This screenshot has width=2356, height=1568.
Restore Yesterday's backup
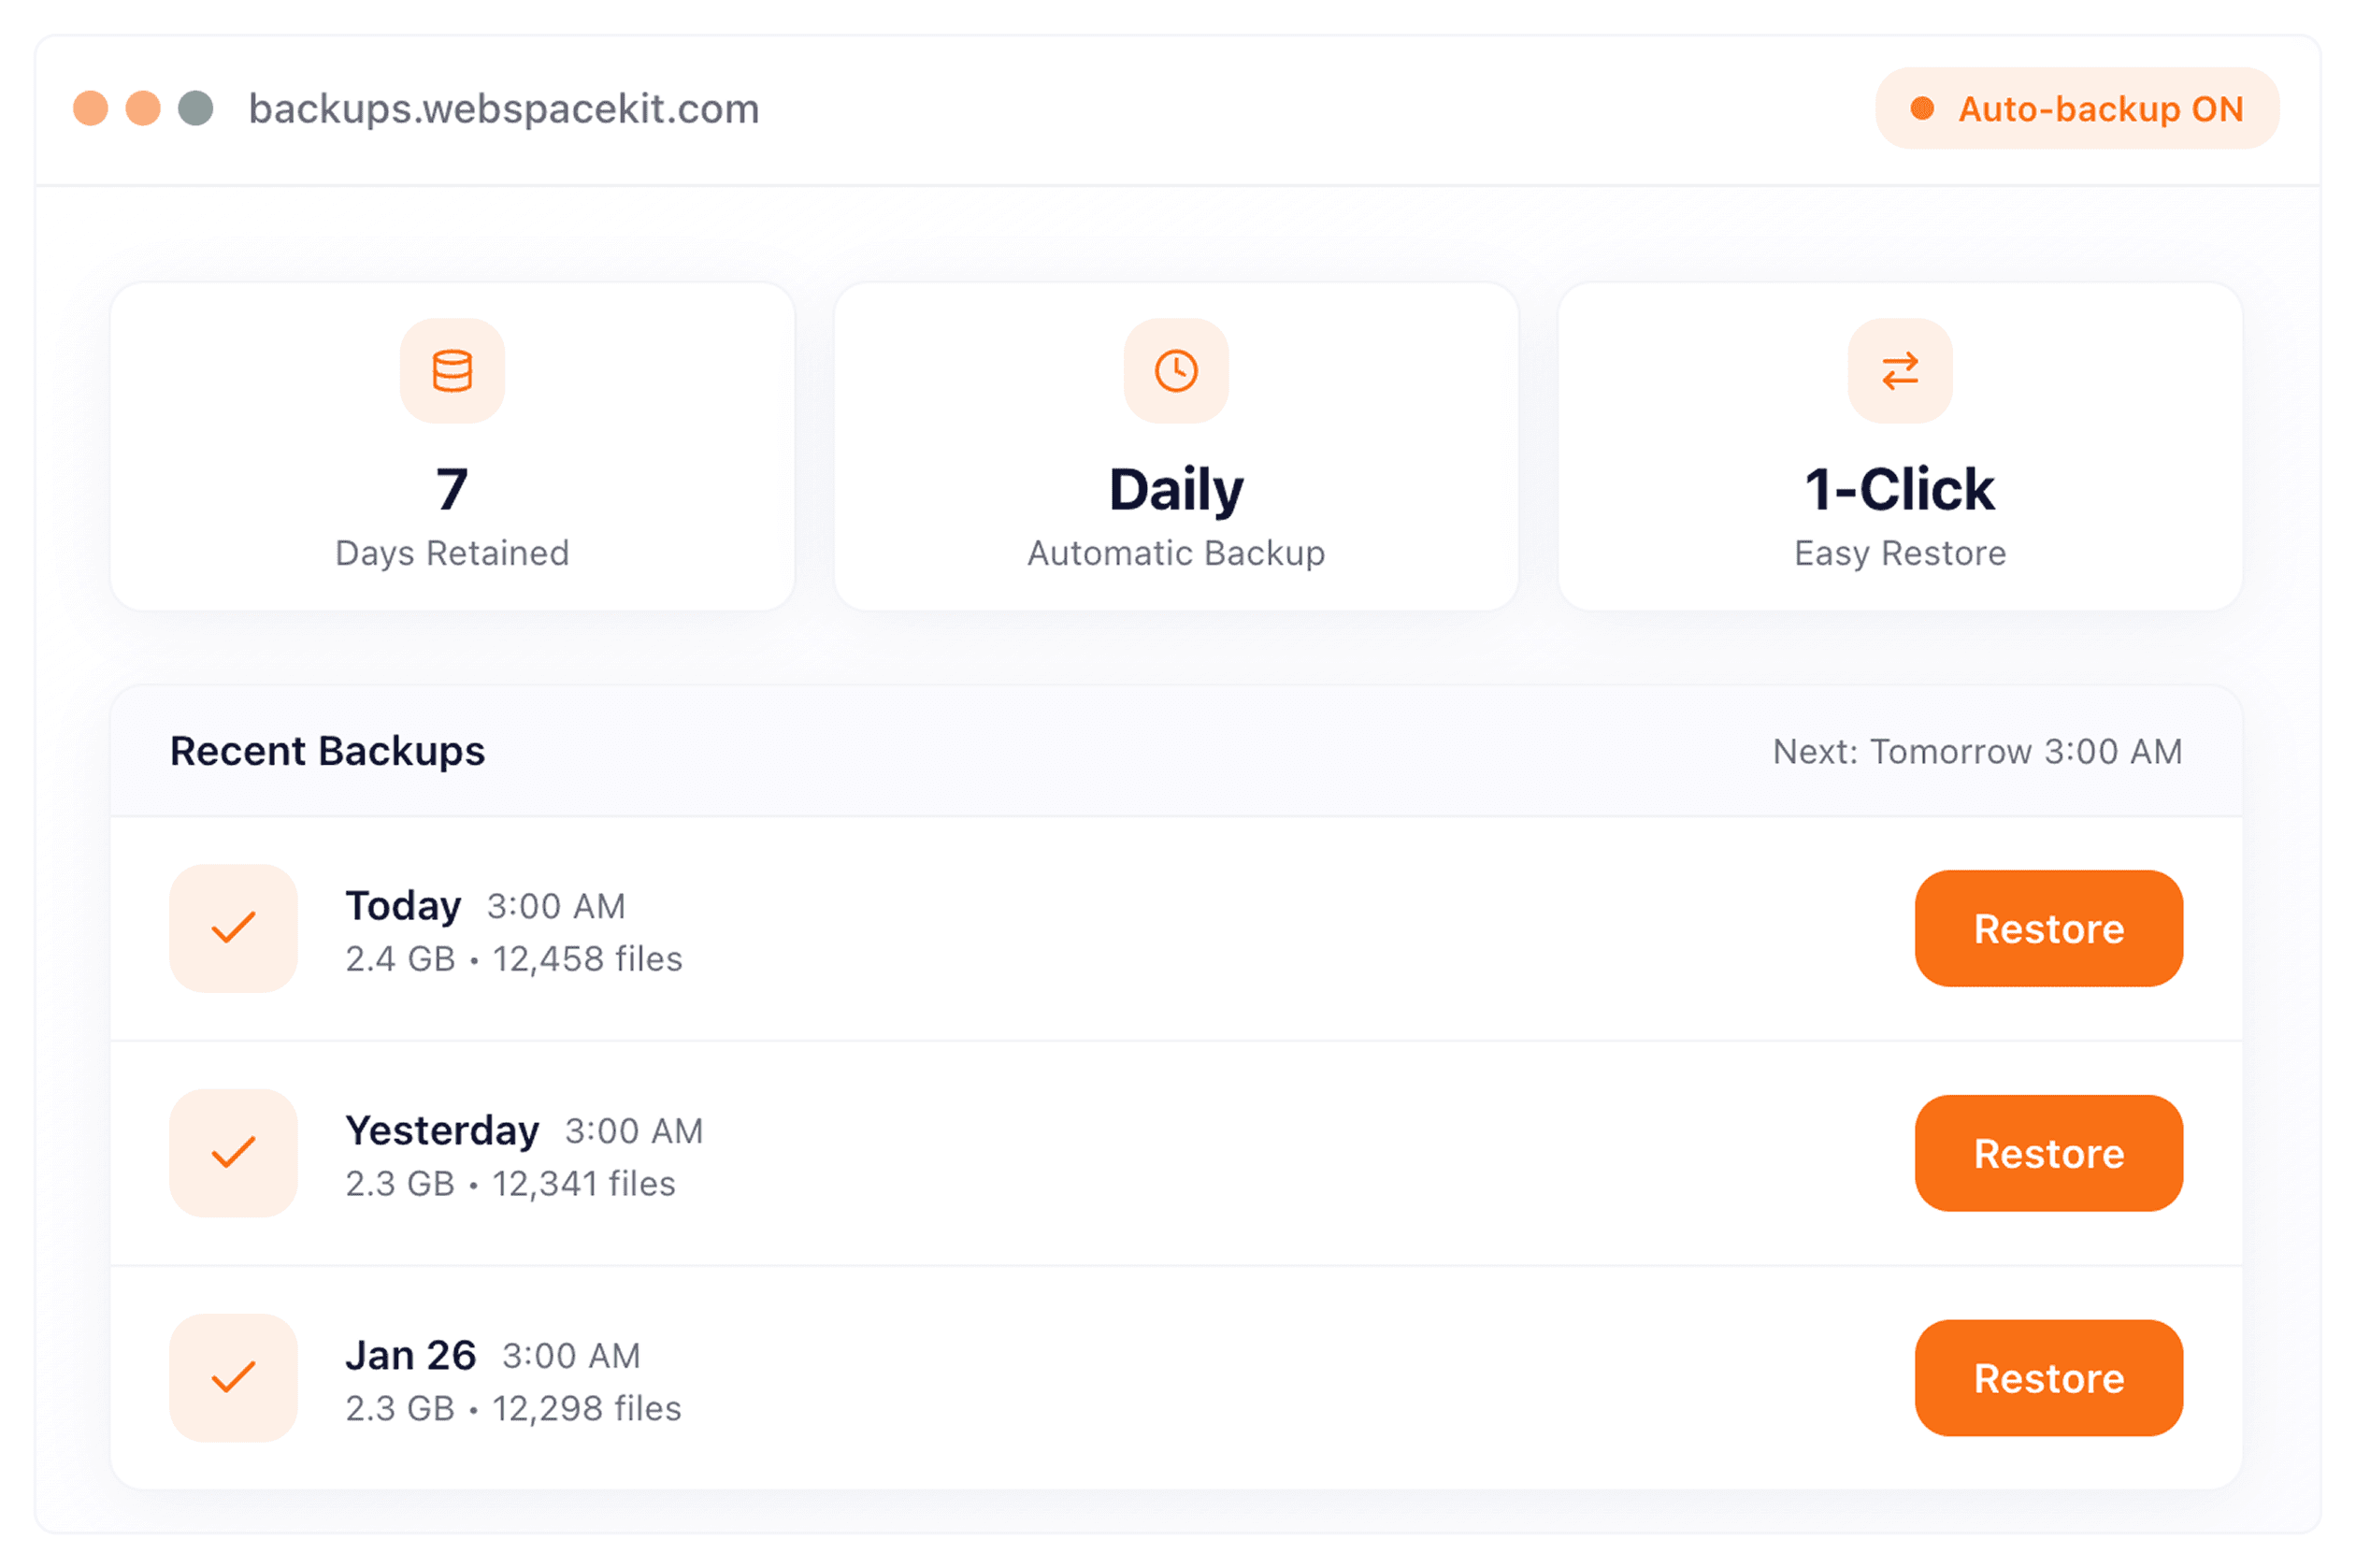pos(2048,1153)
